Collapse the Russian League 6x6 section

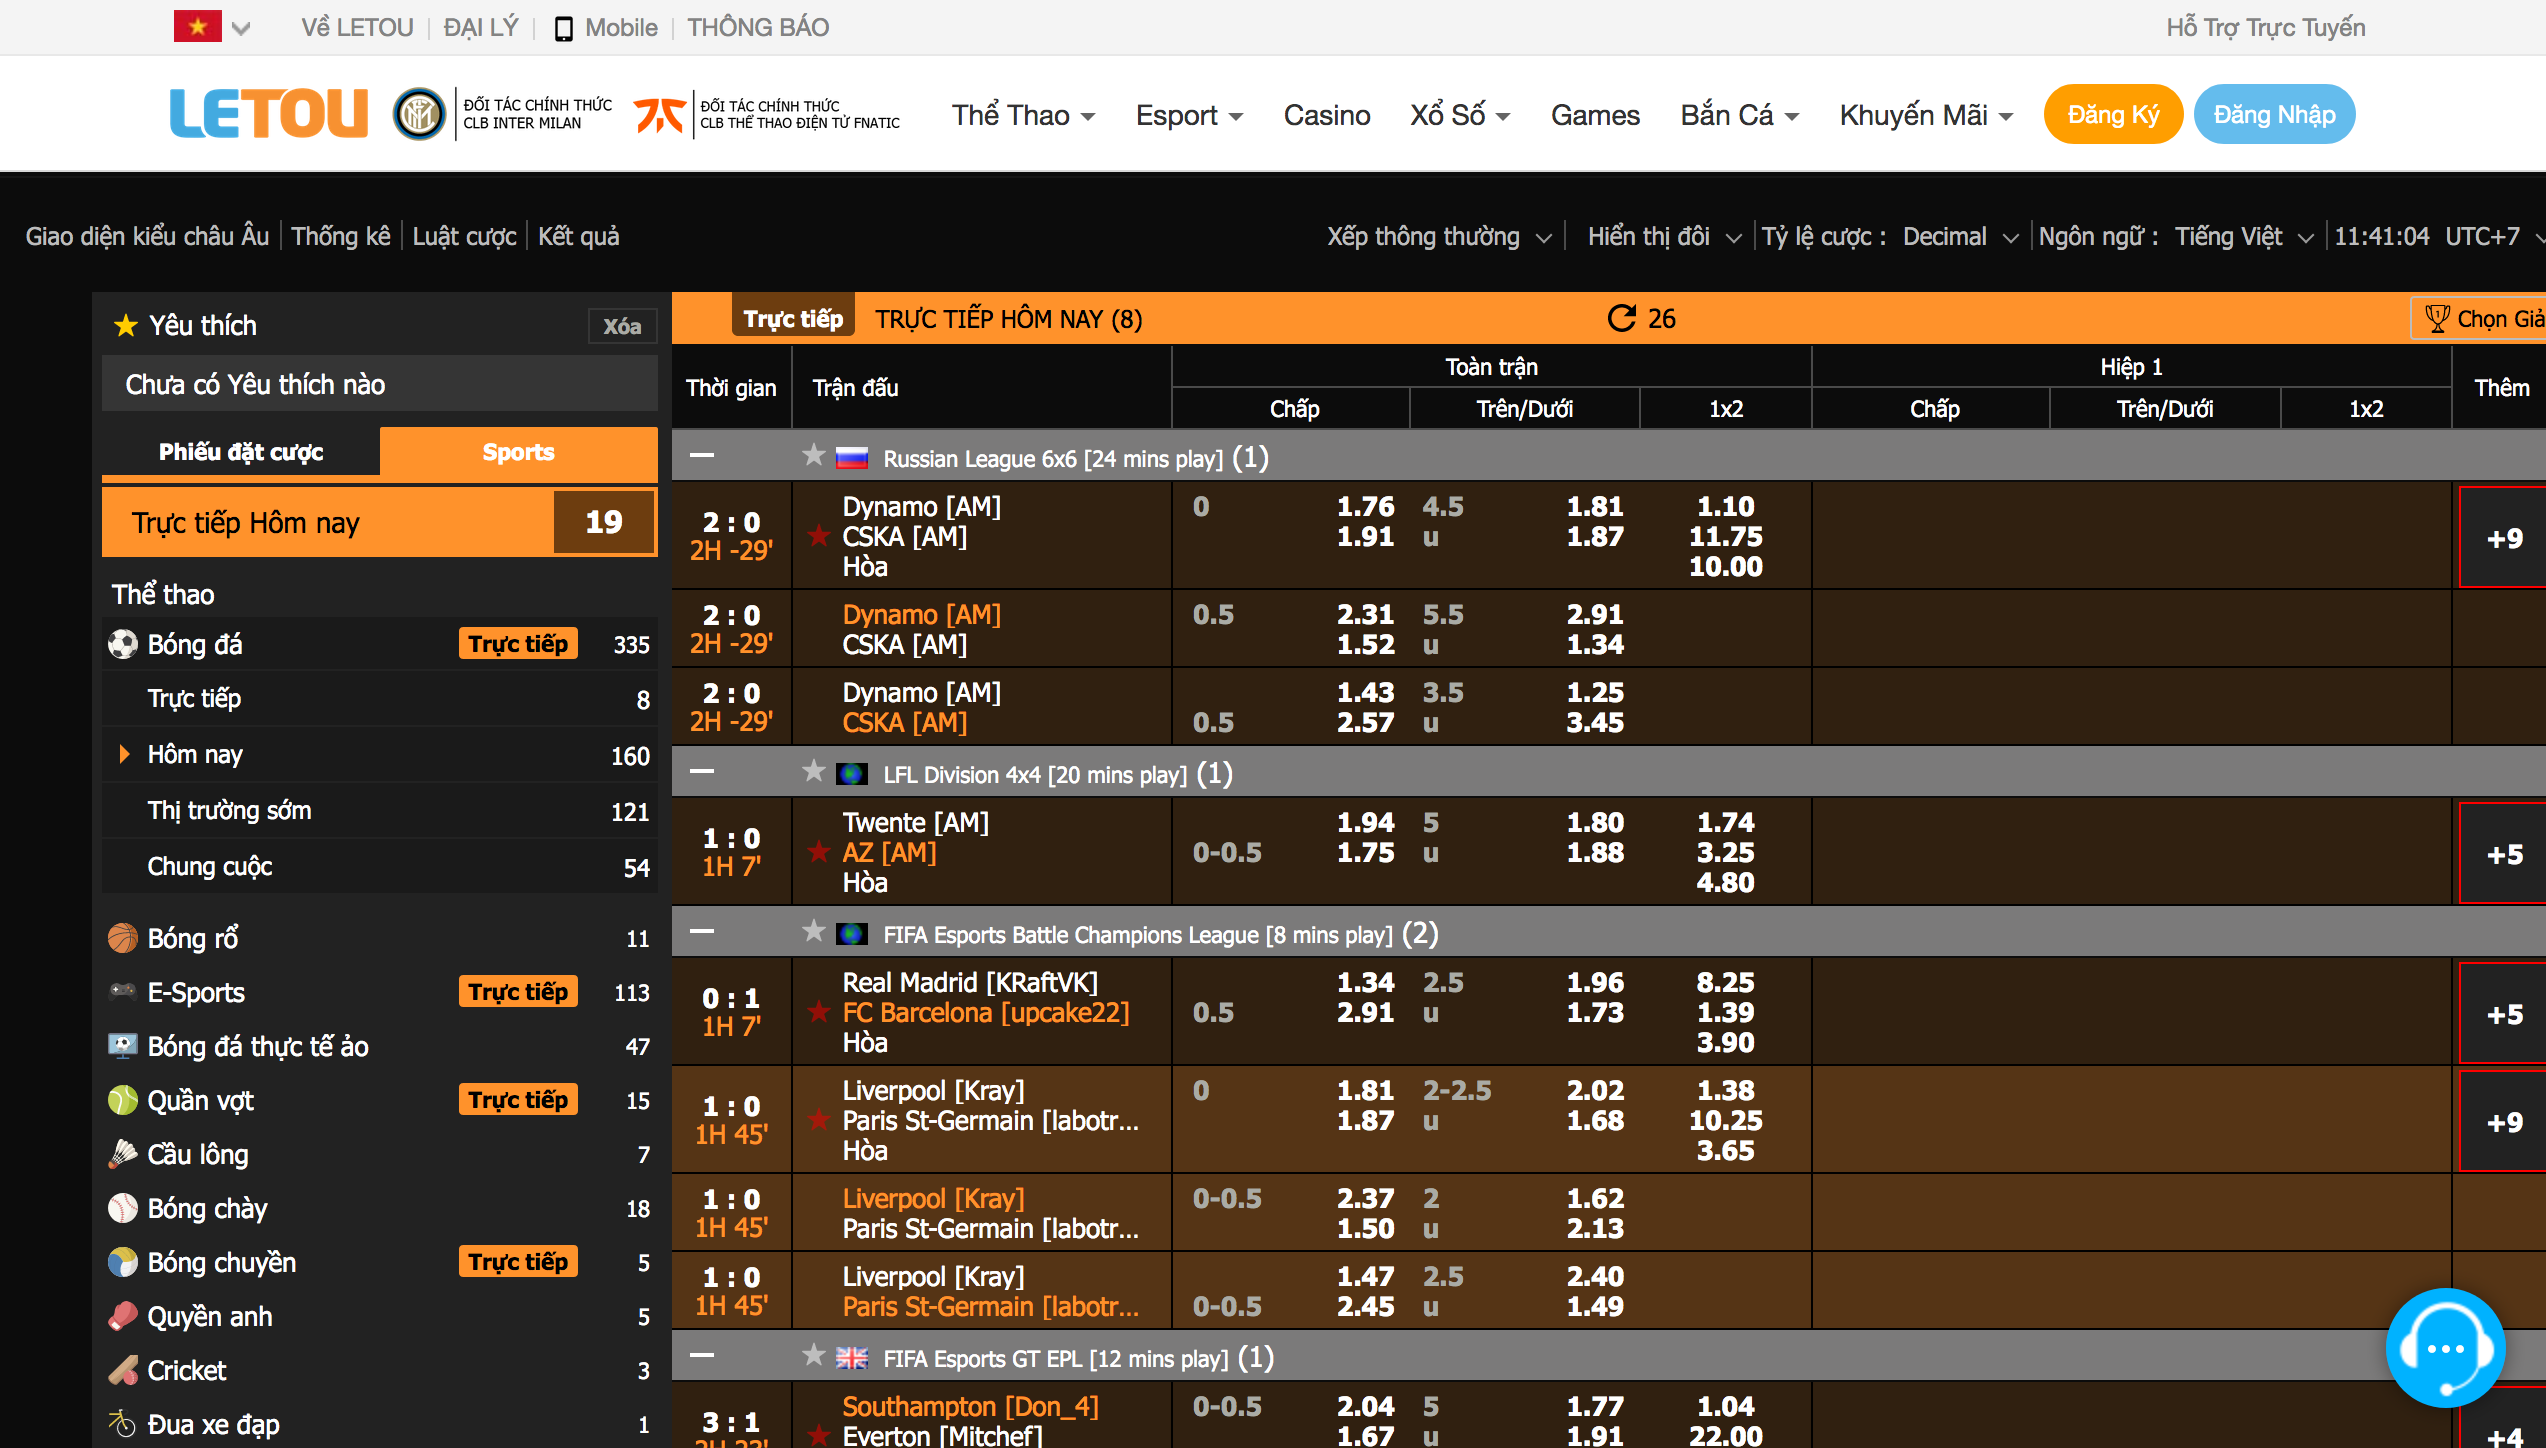(702, 455)
